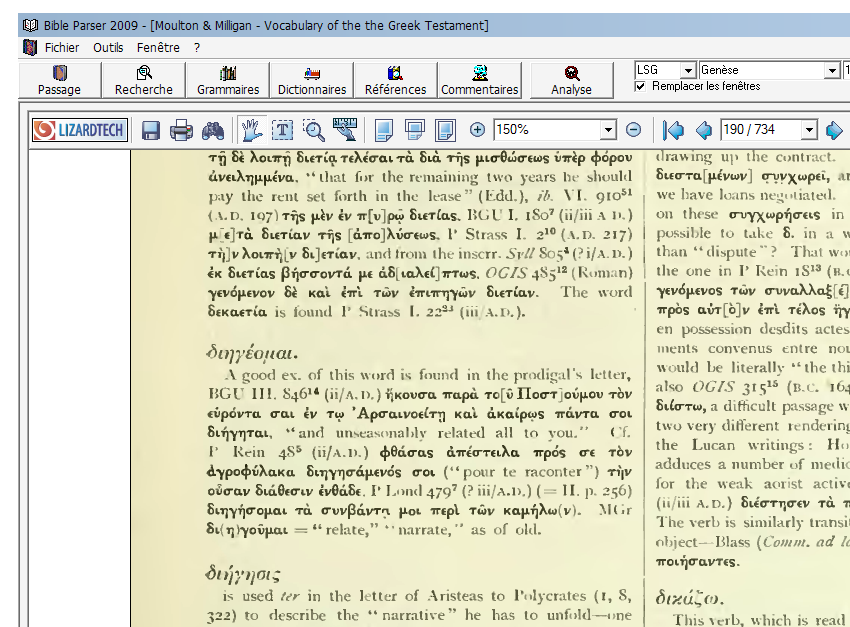Choose the marquee zoom magnifier tool
The image size is (850, 627).
(313, 131)
